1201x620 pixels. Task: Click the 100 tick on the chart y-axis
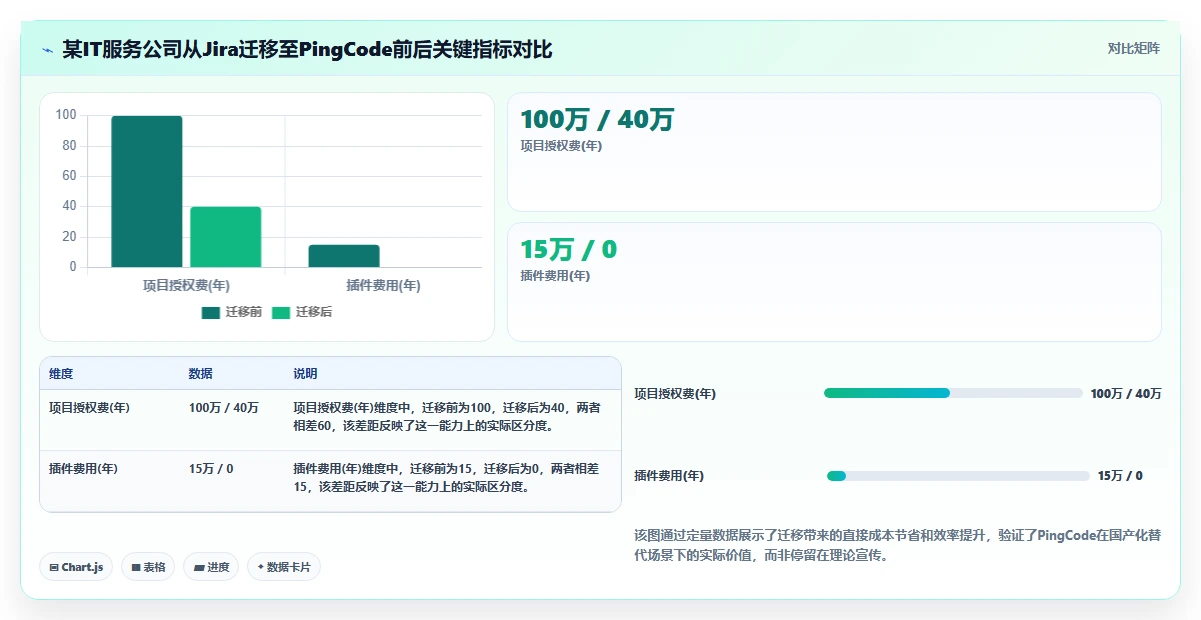[x=66, y=115]
